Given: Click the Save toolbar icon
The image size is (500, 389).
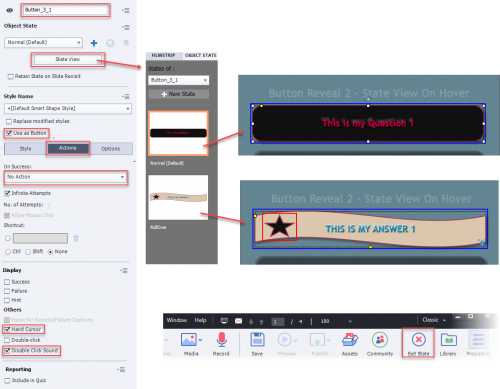Looking at the screenshot, I should pos(257,340).
